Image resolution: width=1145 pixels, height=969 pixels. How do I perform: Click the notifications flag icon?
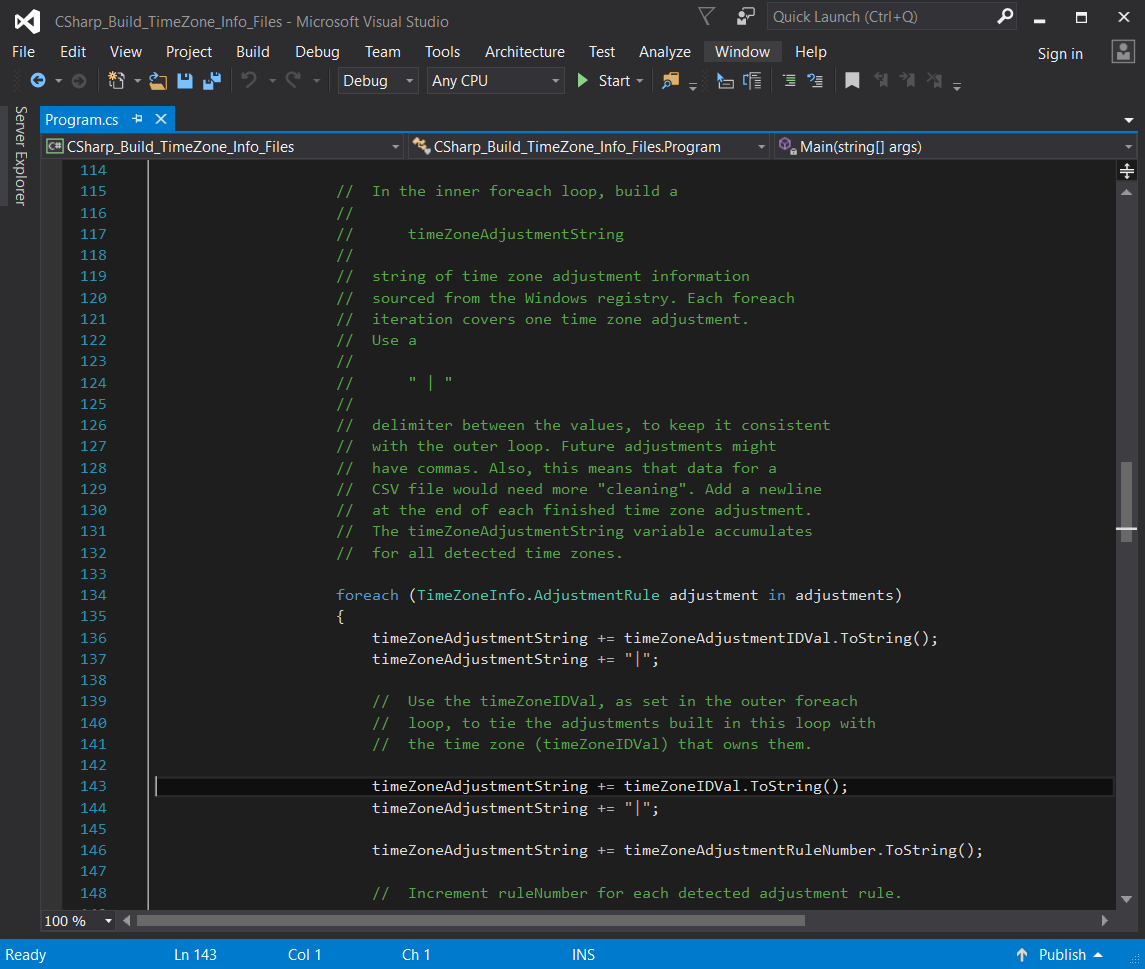706,17
